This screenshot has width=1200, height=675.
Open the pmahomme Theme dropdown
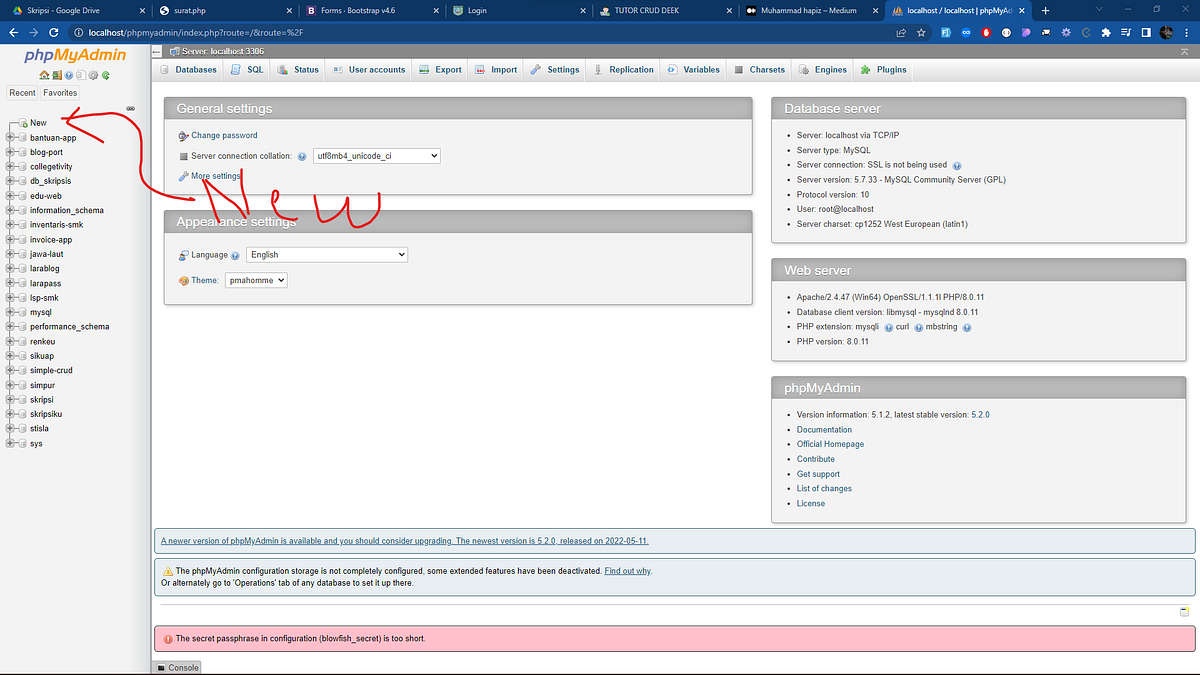255,280
